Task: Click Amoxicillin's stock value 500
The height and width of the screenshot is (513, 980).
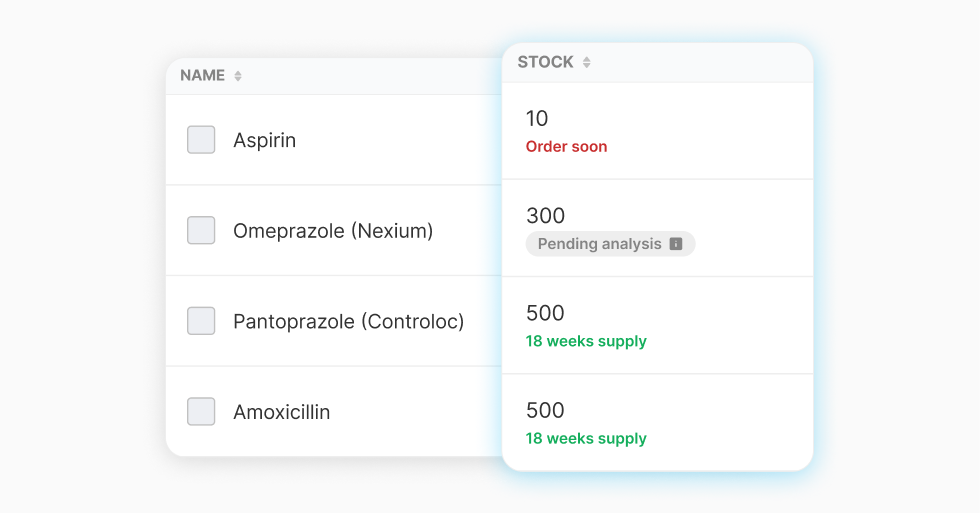Action: click(x=545, y=410)
